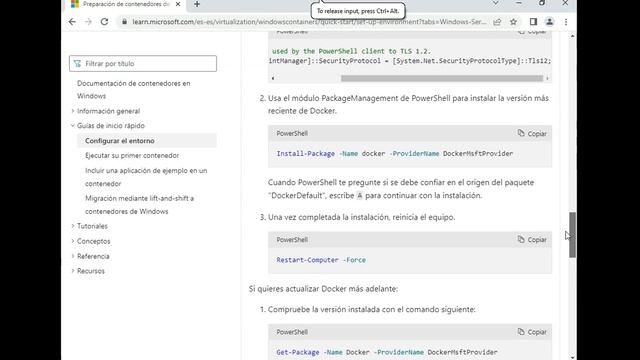Click the address bar URL
The width and height of the screenshot is (640, 360).
tap(309, 22)
